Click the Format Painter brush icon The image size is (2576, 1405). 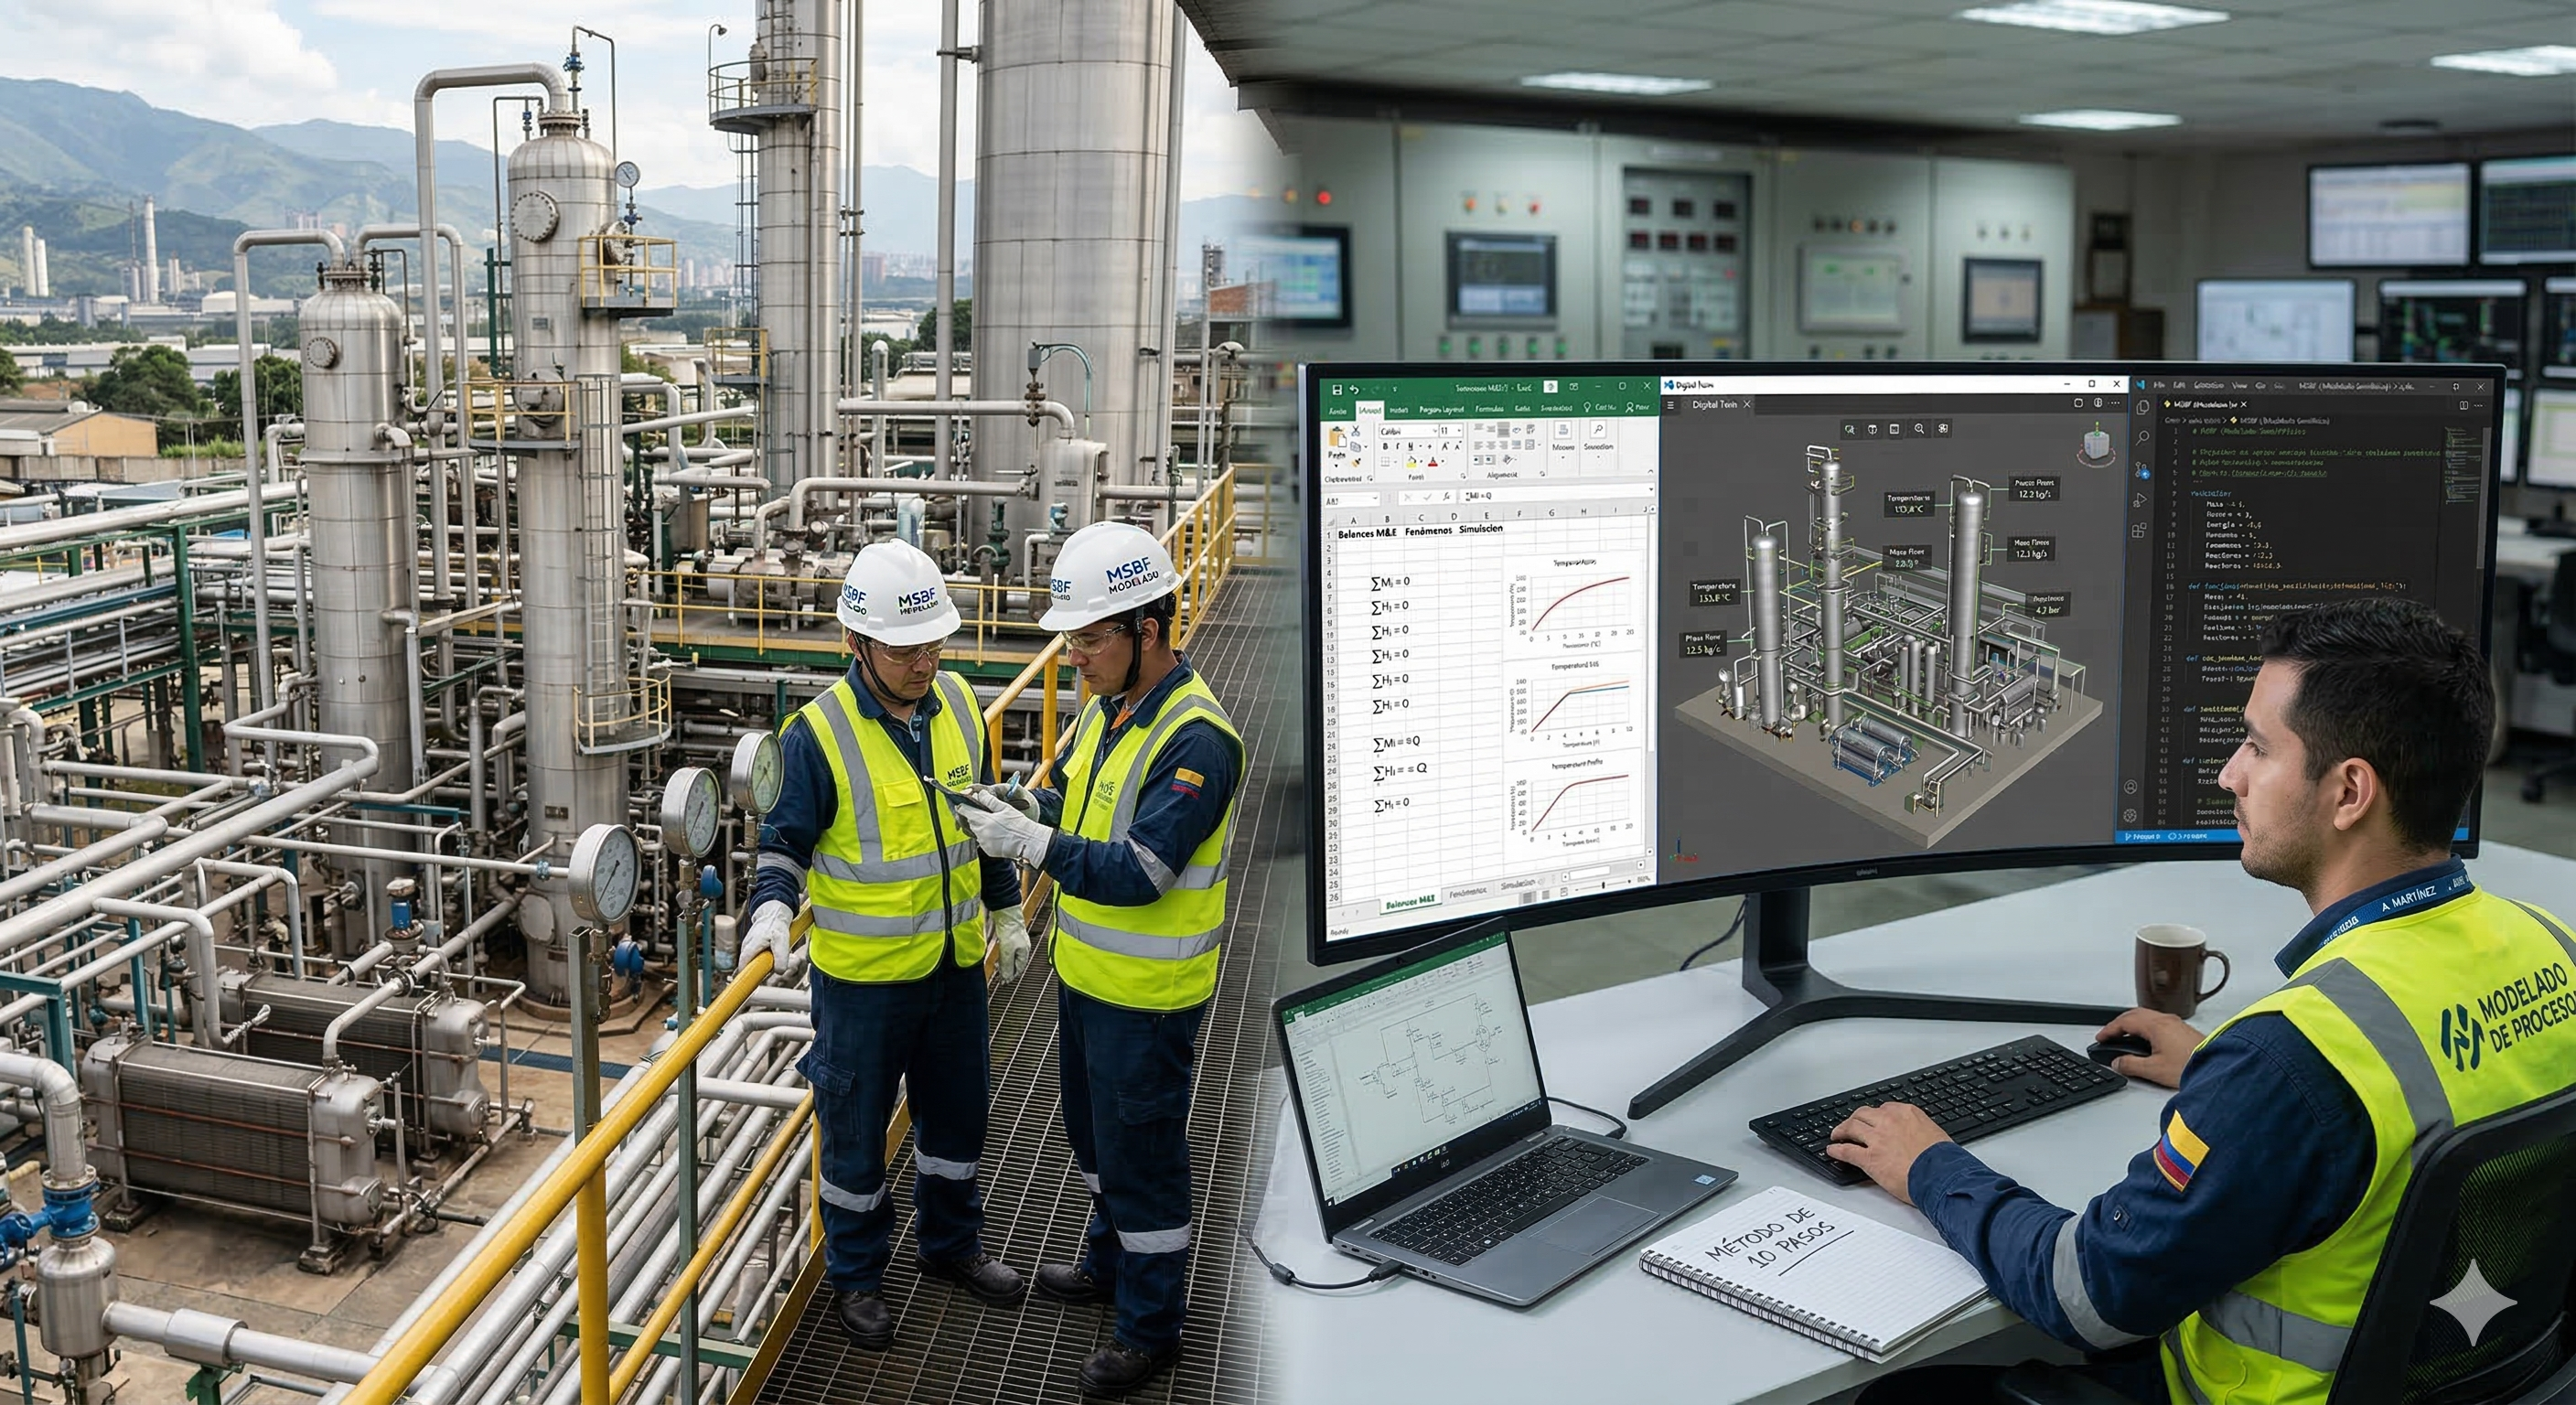pos(1357,463)
